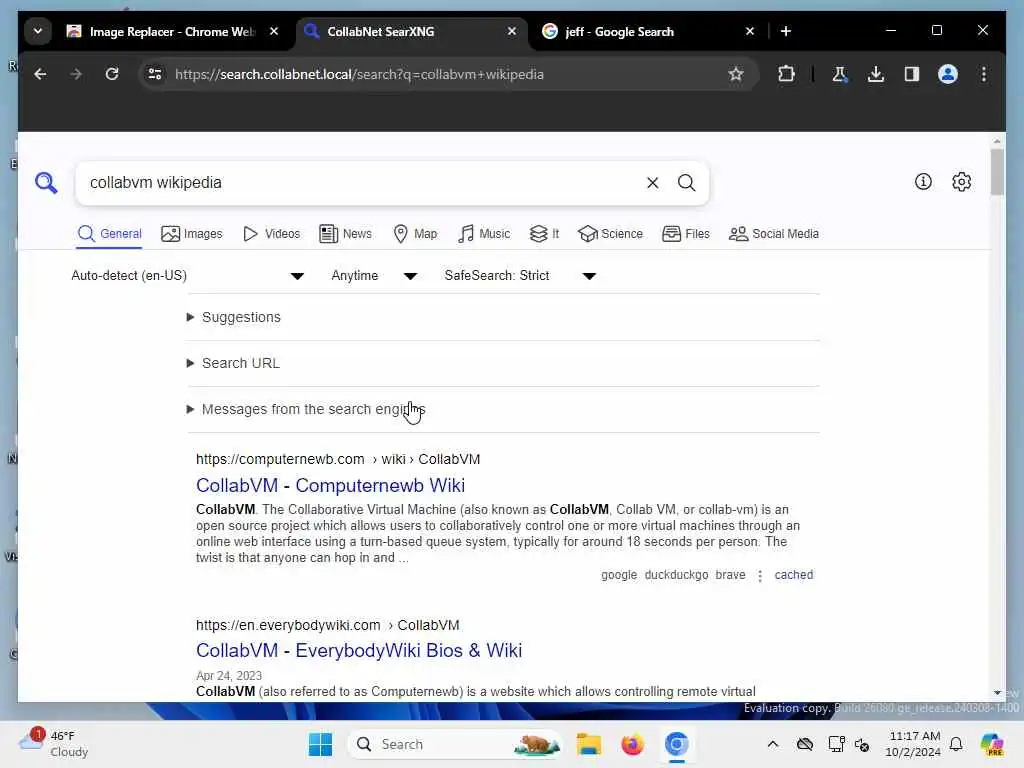
Task: Click the duckduckgo engine label
Action: click(676, 575)
